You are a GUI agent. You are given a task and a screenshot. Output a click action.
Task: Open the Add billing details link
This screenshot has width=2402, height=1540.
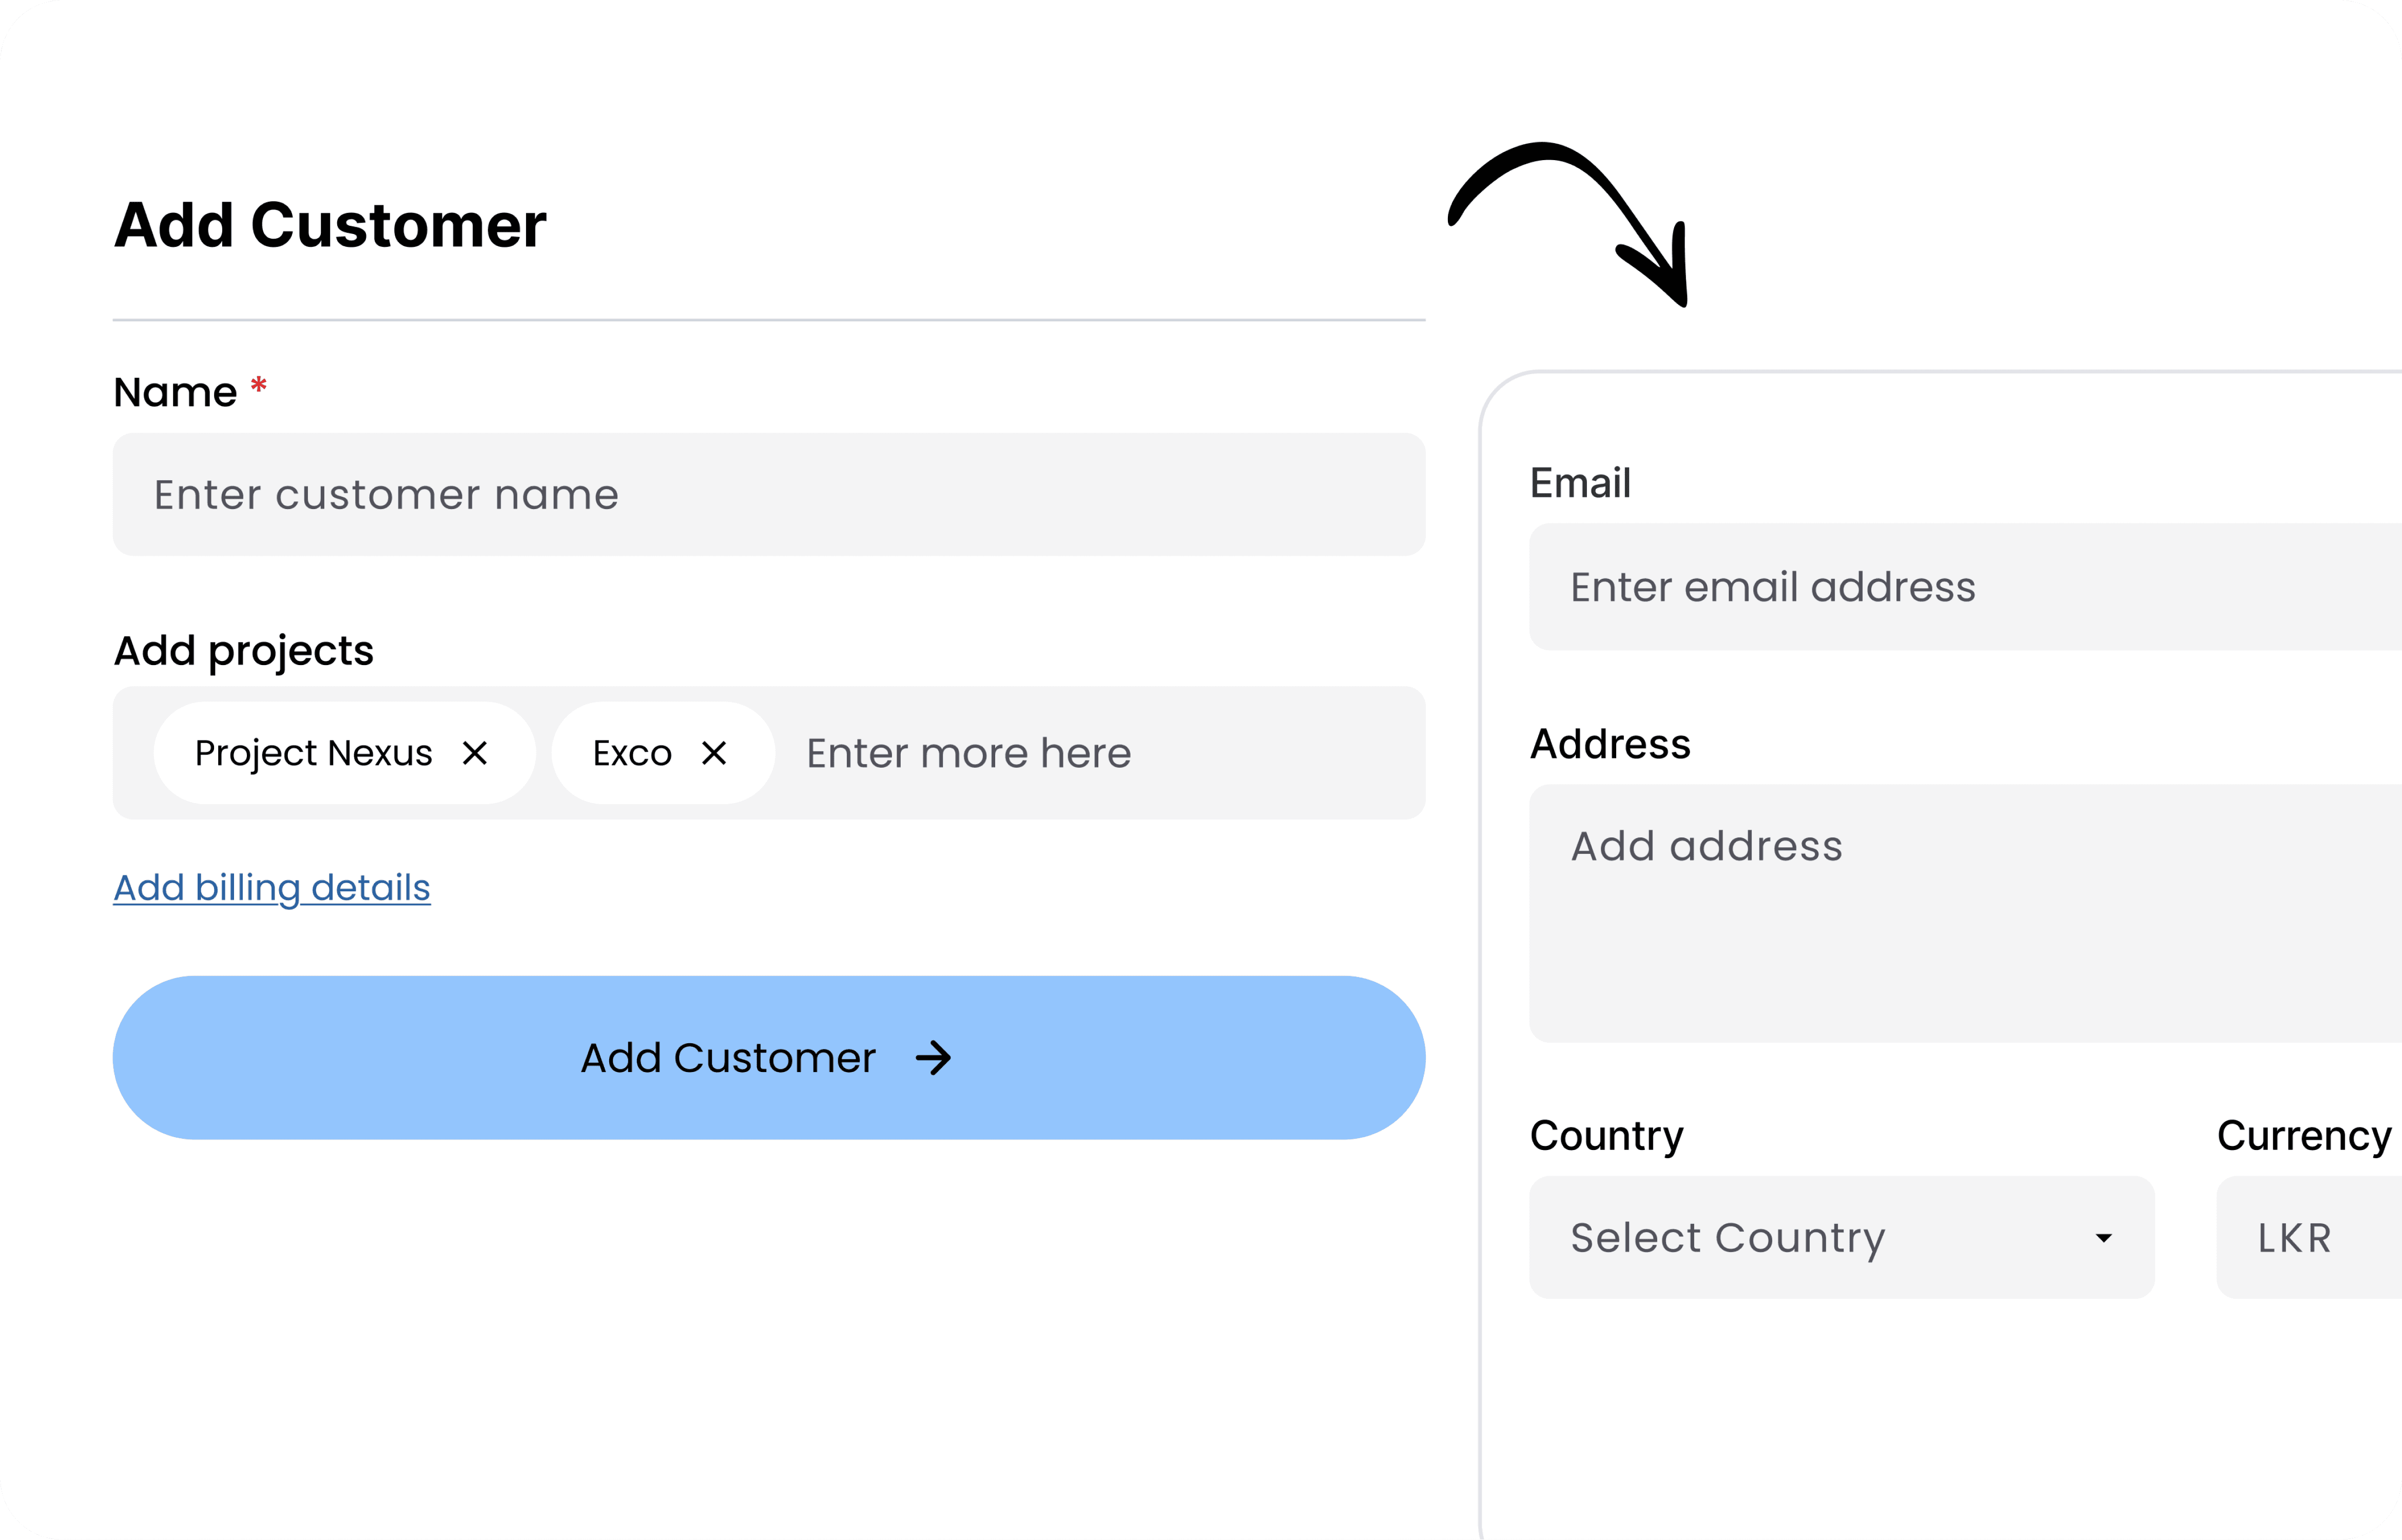tap(272, 888)
